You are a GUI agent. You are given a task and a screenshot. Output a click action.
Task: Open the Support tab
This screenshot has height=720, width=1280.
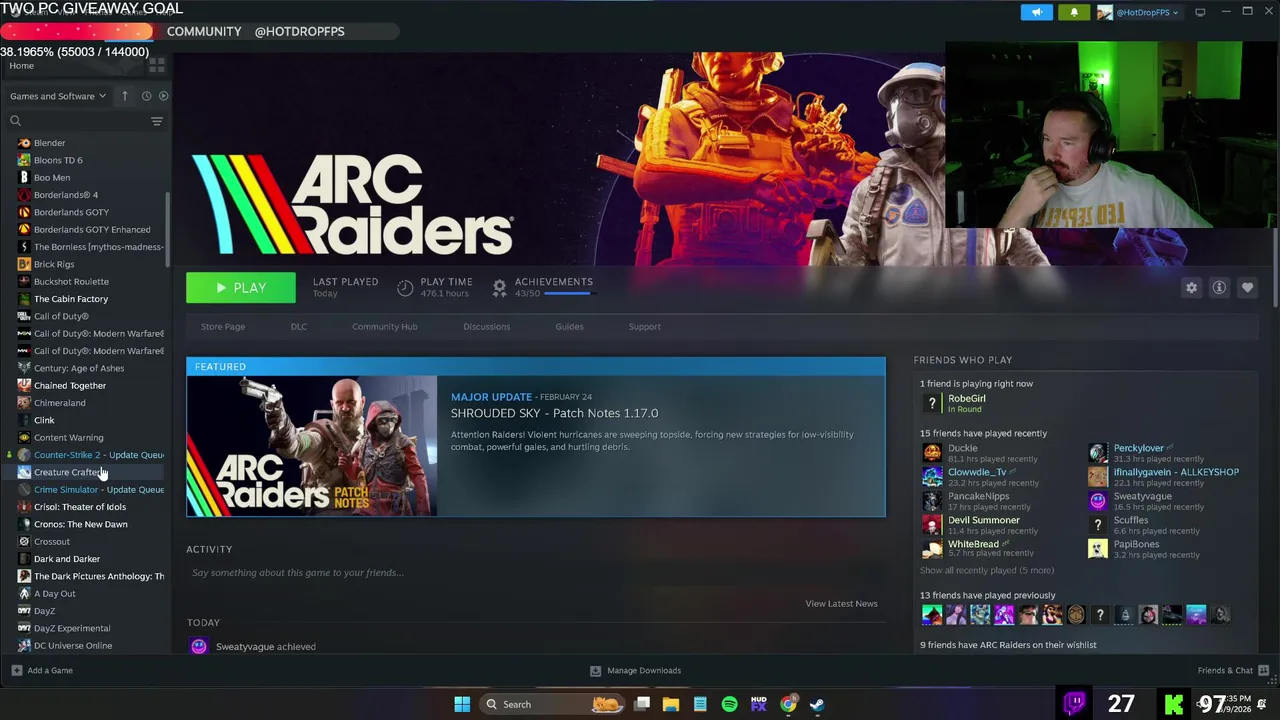645,327
